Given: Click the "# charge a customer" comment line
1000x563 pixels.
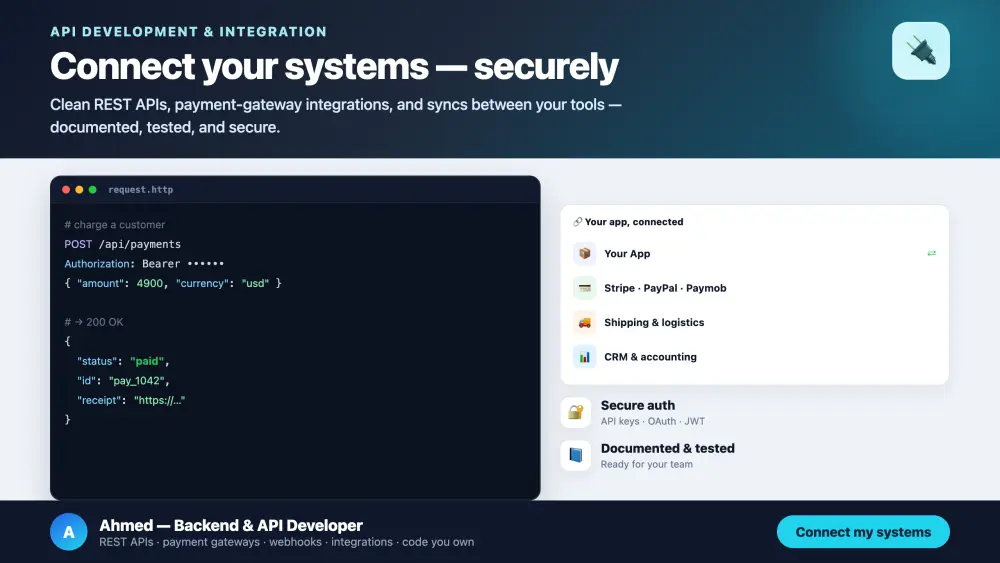Looking at the screenshot, I should tap(114, 224).
